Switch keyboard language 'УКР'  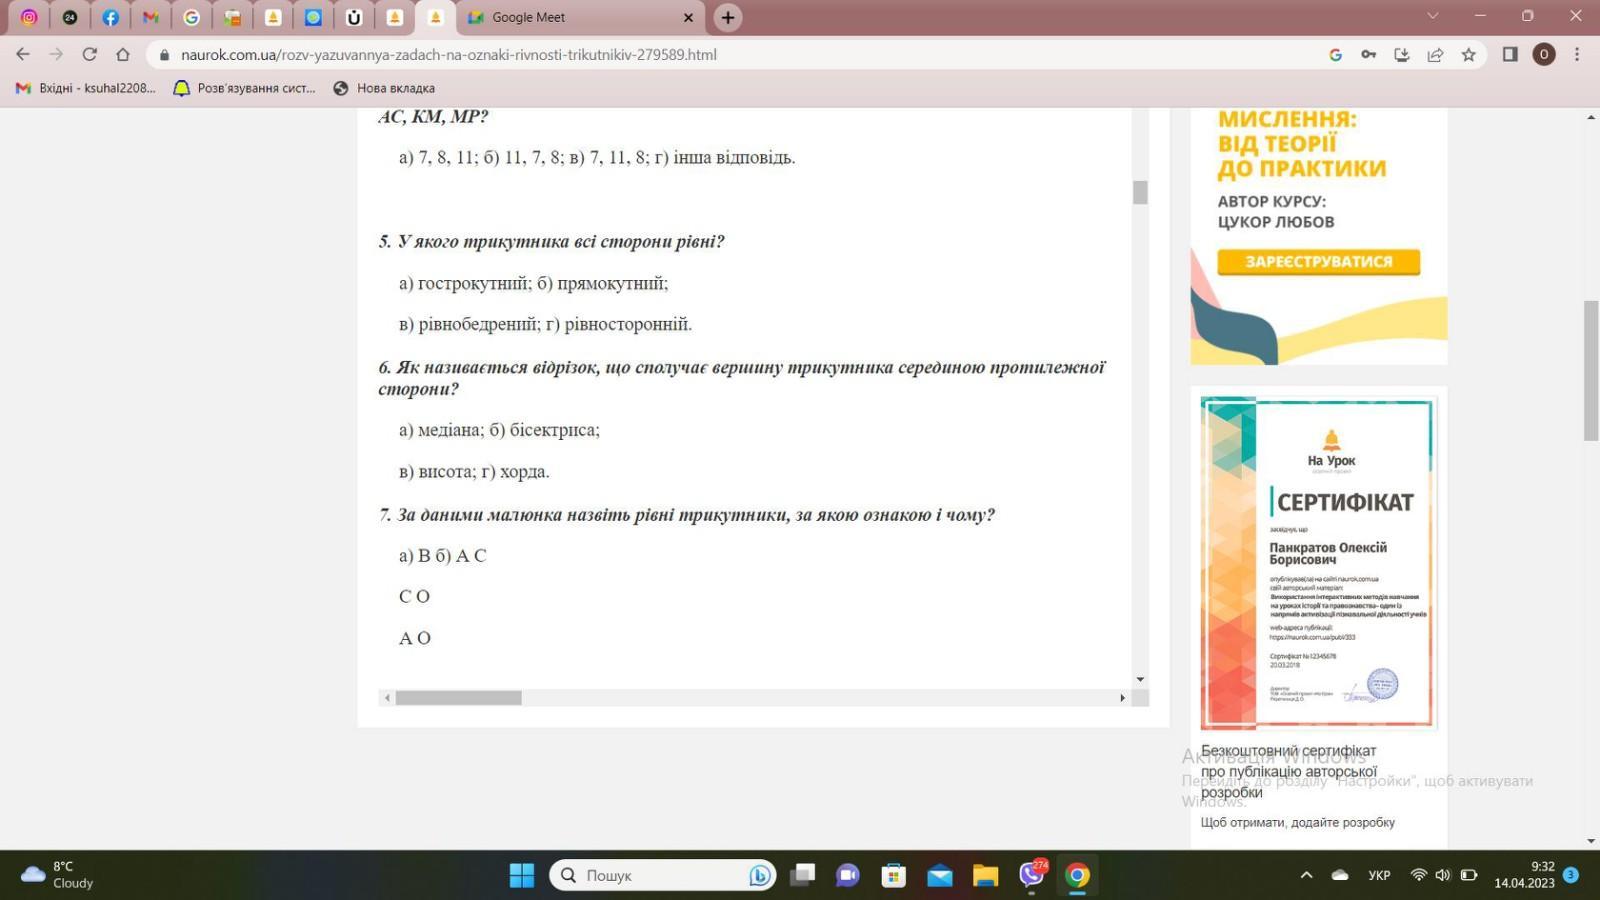click(x=1379, y=875)
